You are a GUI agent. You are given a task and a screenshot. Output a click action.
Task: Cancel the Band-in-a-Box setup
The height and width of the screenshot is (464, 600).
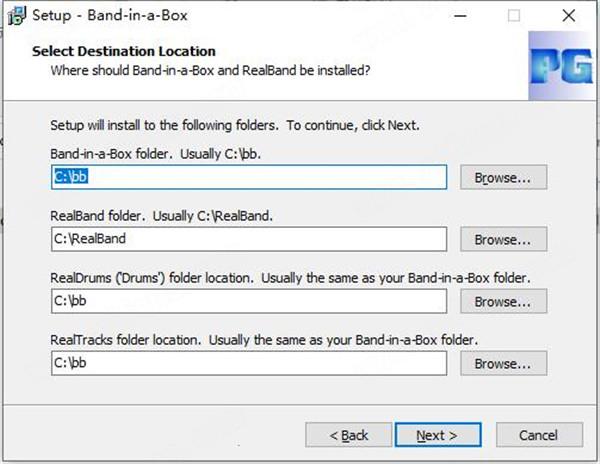point(540,435)
